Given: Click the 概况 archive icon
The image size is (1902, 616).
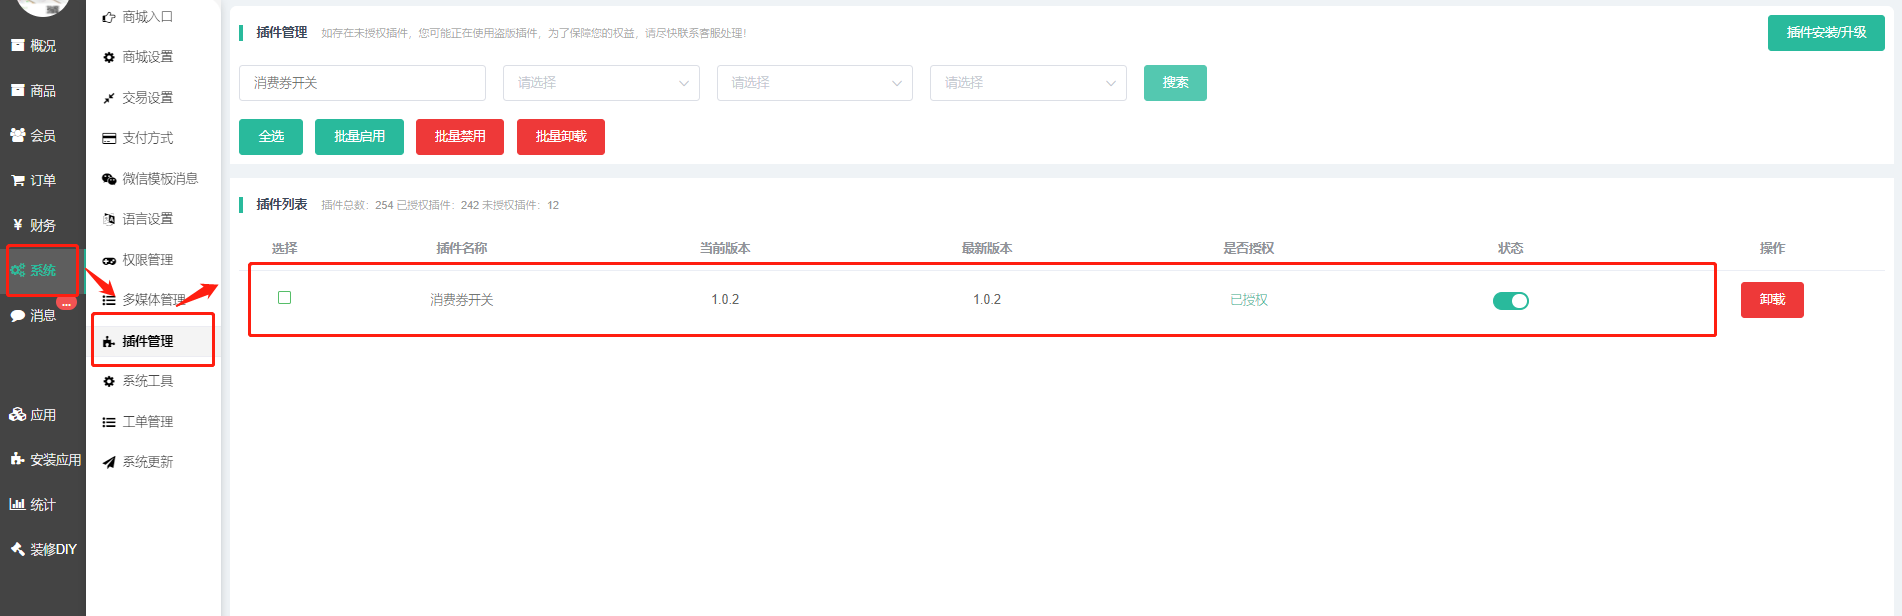Looking at the screenshot, I should [17, 45].
